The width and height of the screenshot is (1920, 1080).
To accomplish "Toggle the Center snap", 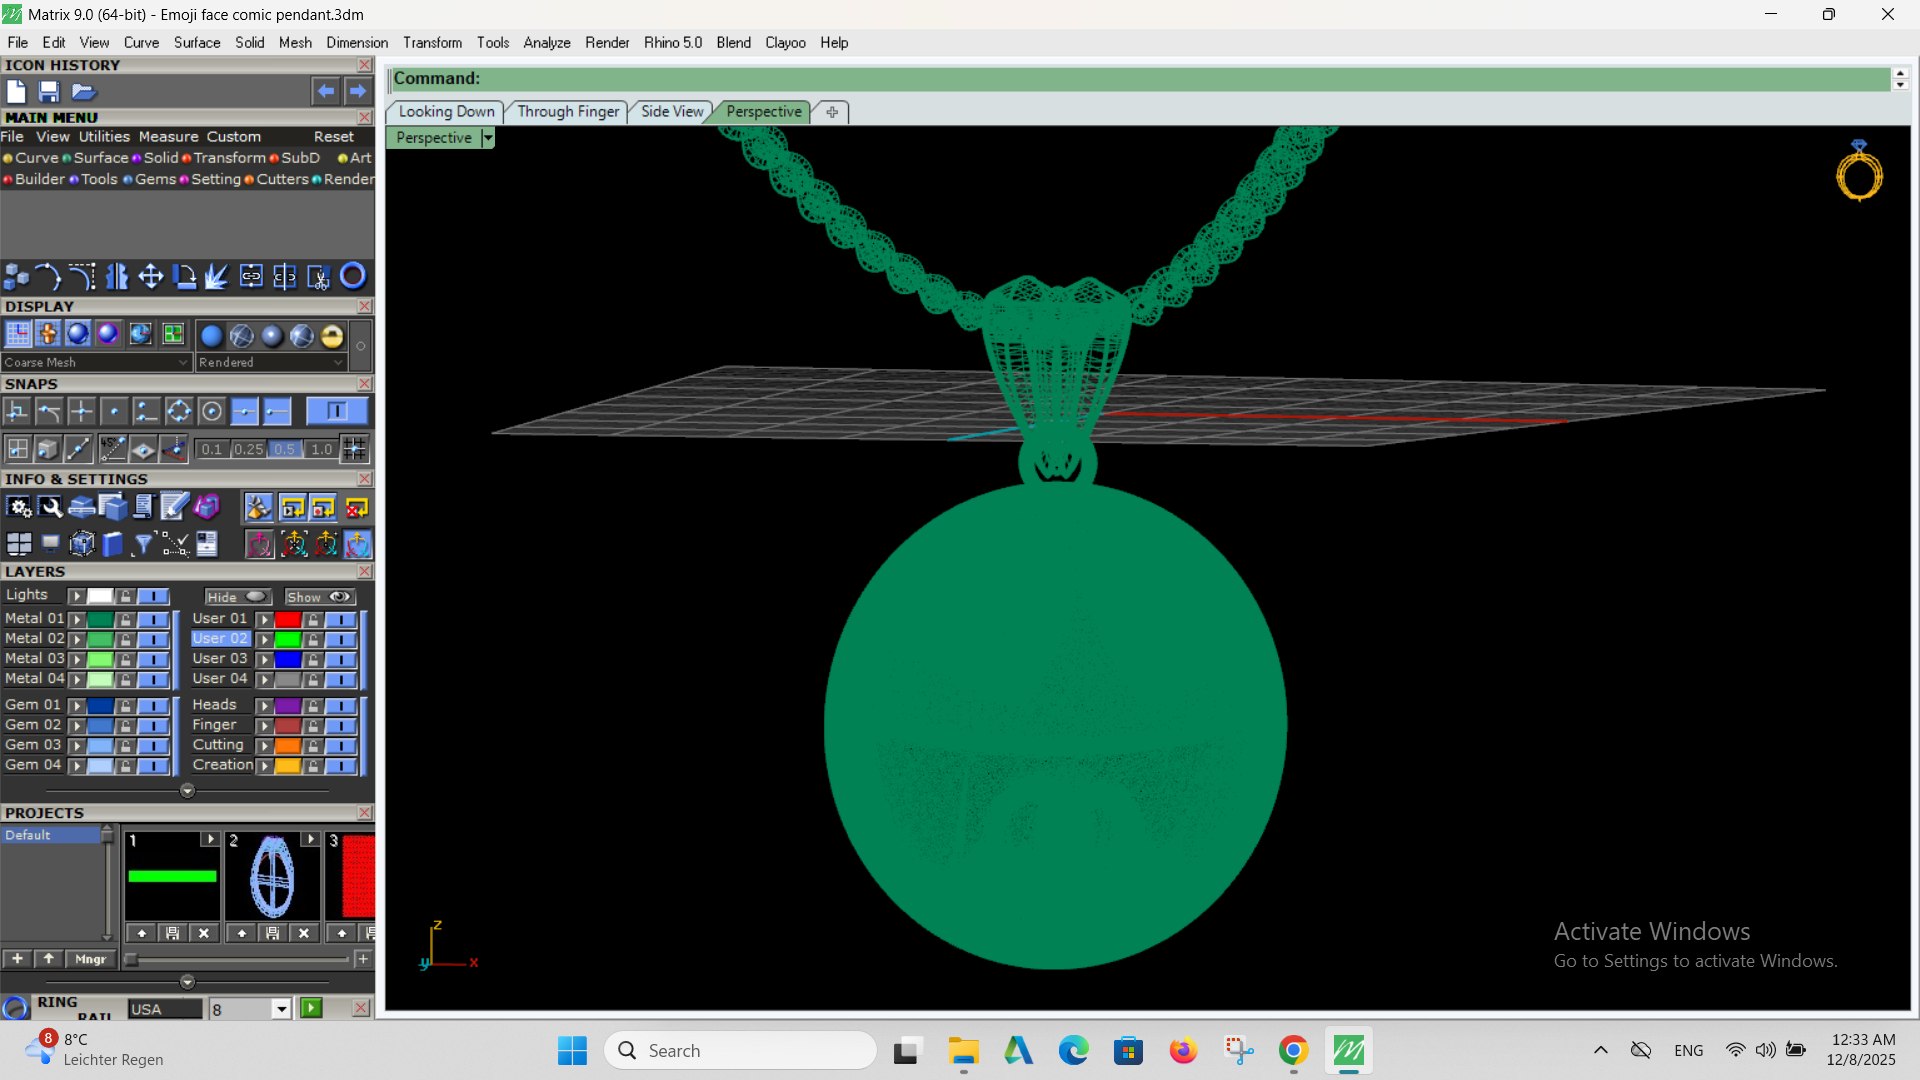I will pos(211,411).
